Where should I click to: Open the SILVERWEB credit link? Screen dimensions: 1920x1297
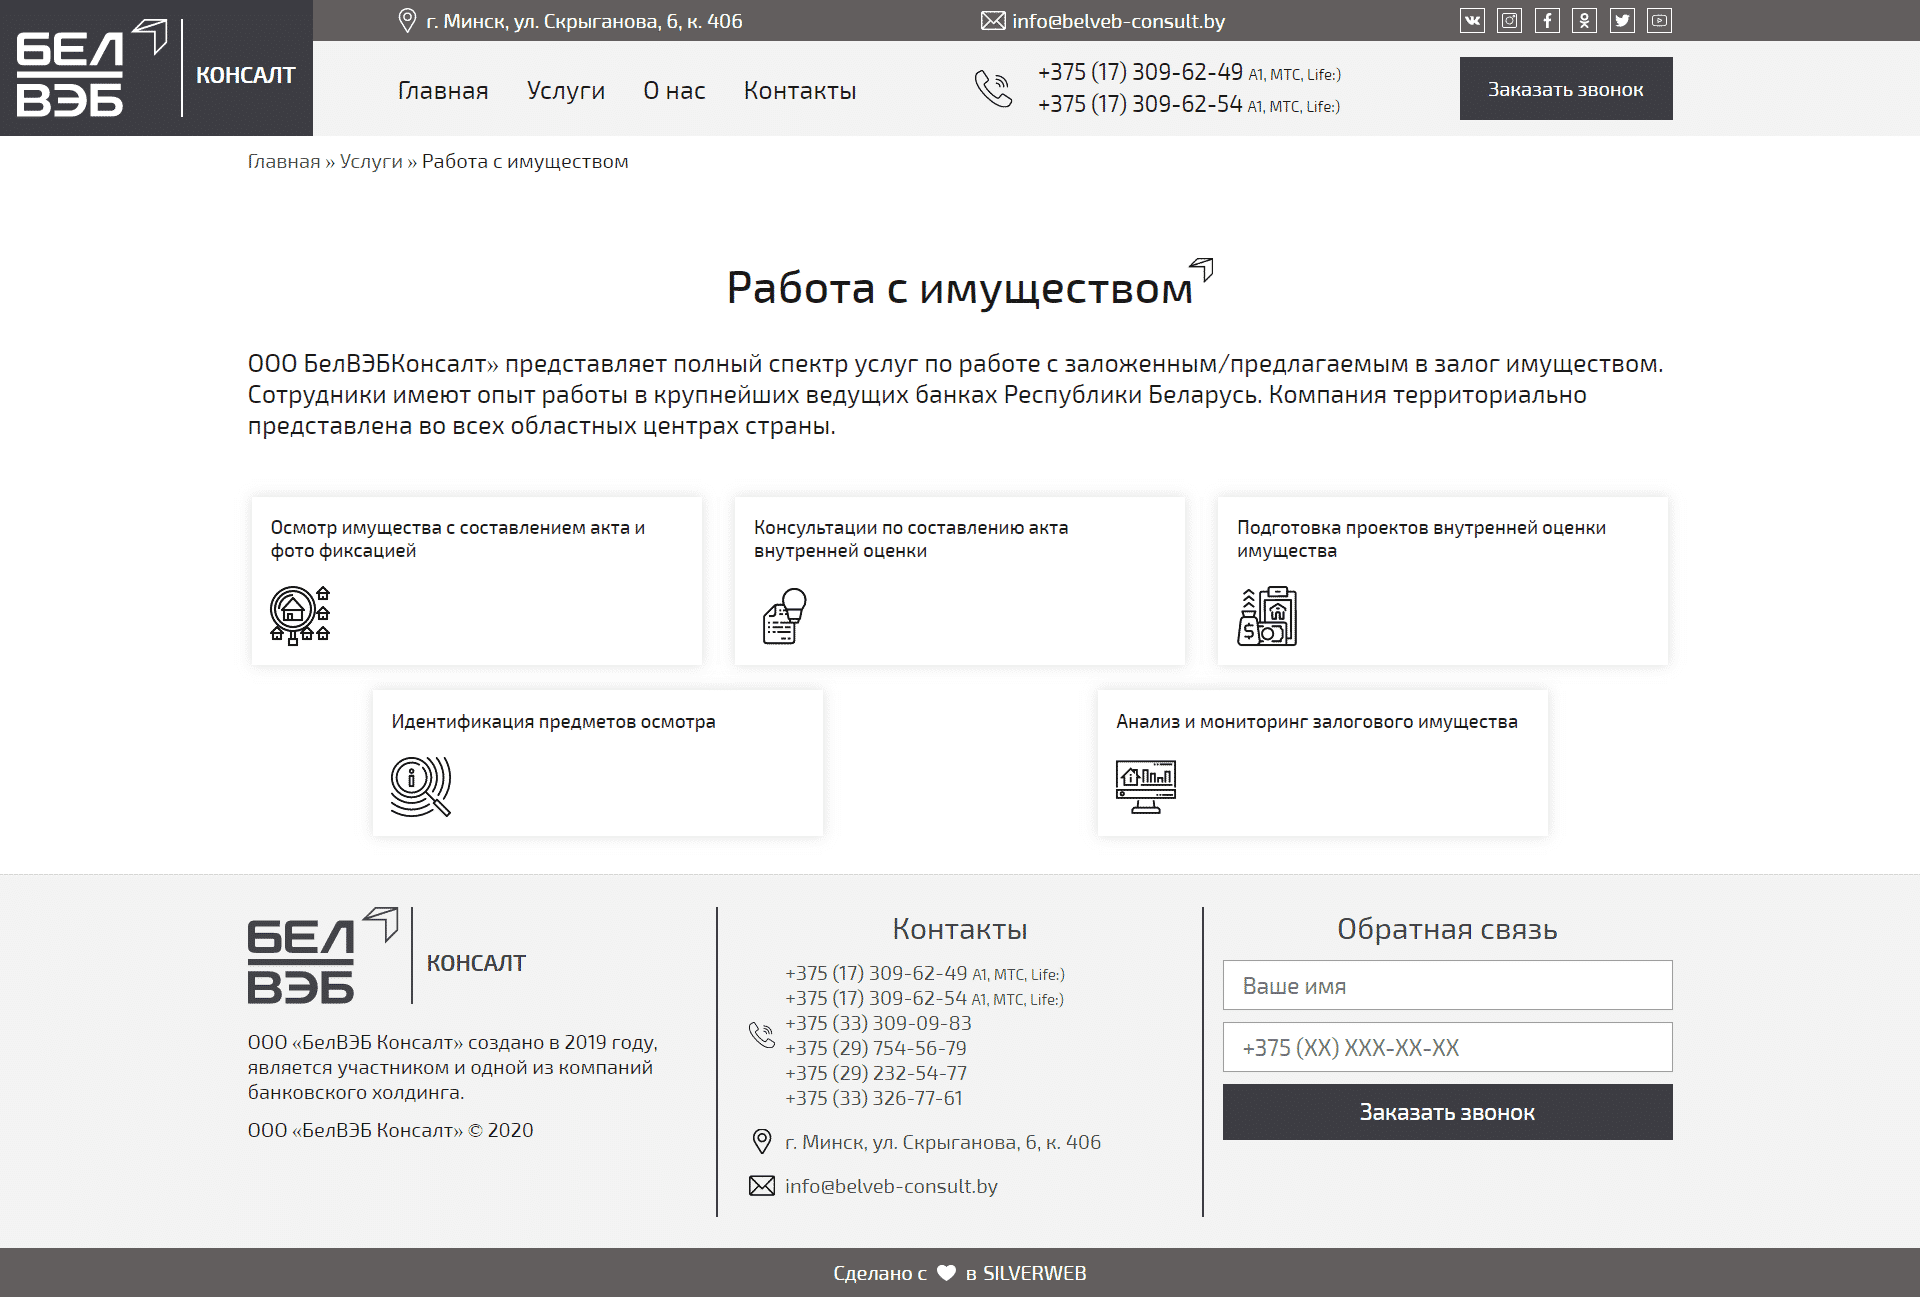pyautogui.click(x=1034, y=1273)
